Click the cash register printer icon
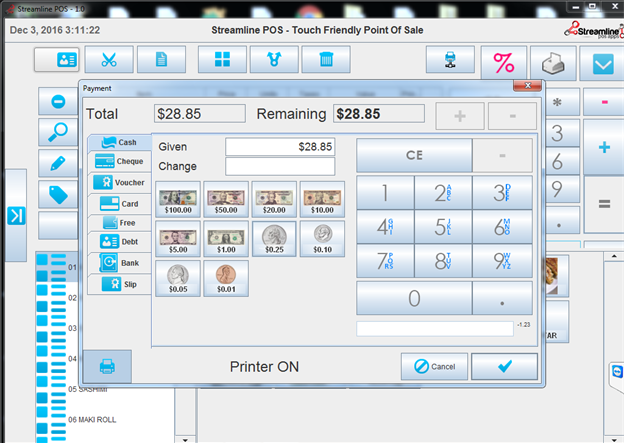 pos(553,63)
